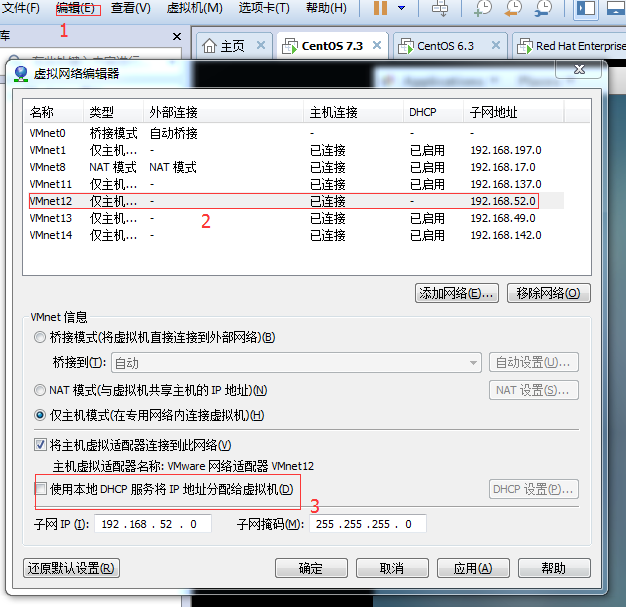Viewport: 626px width, 607px height.
Task: Open the 文件(F) menu
Action: pyautogui.click(x=21, y=8)
